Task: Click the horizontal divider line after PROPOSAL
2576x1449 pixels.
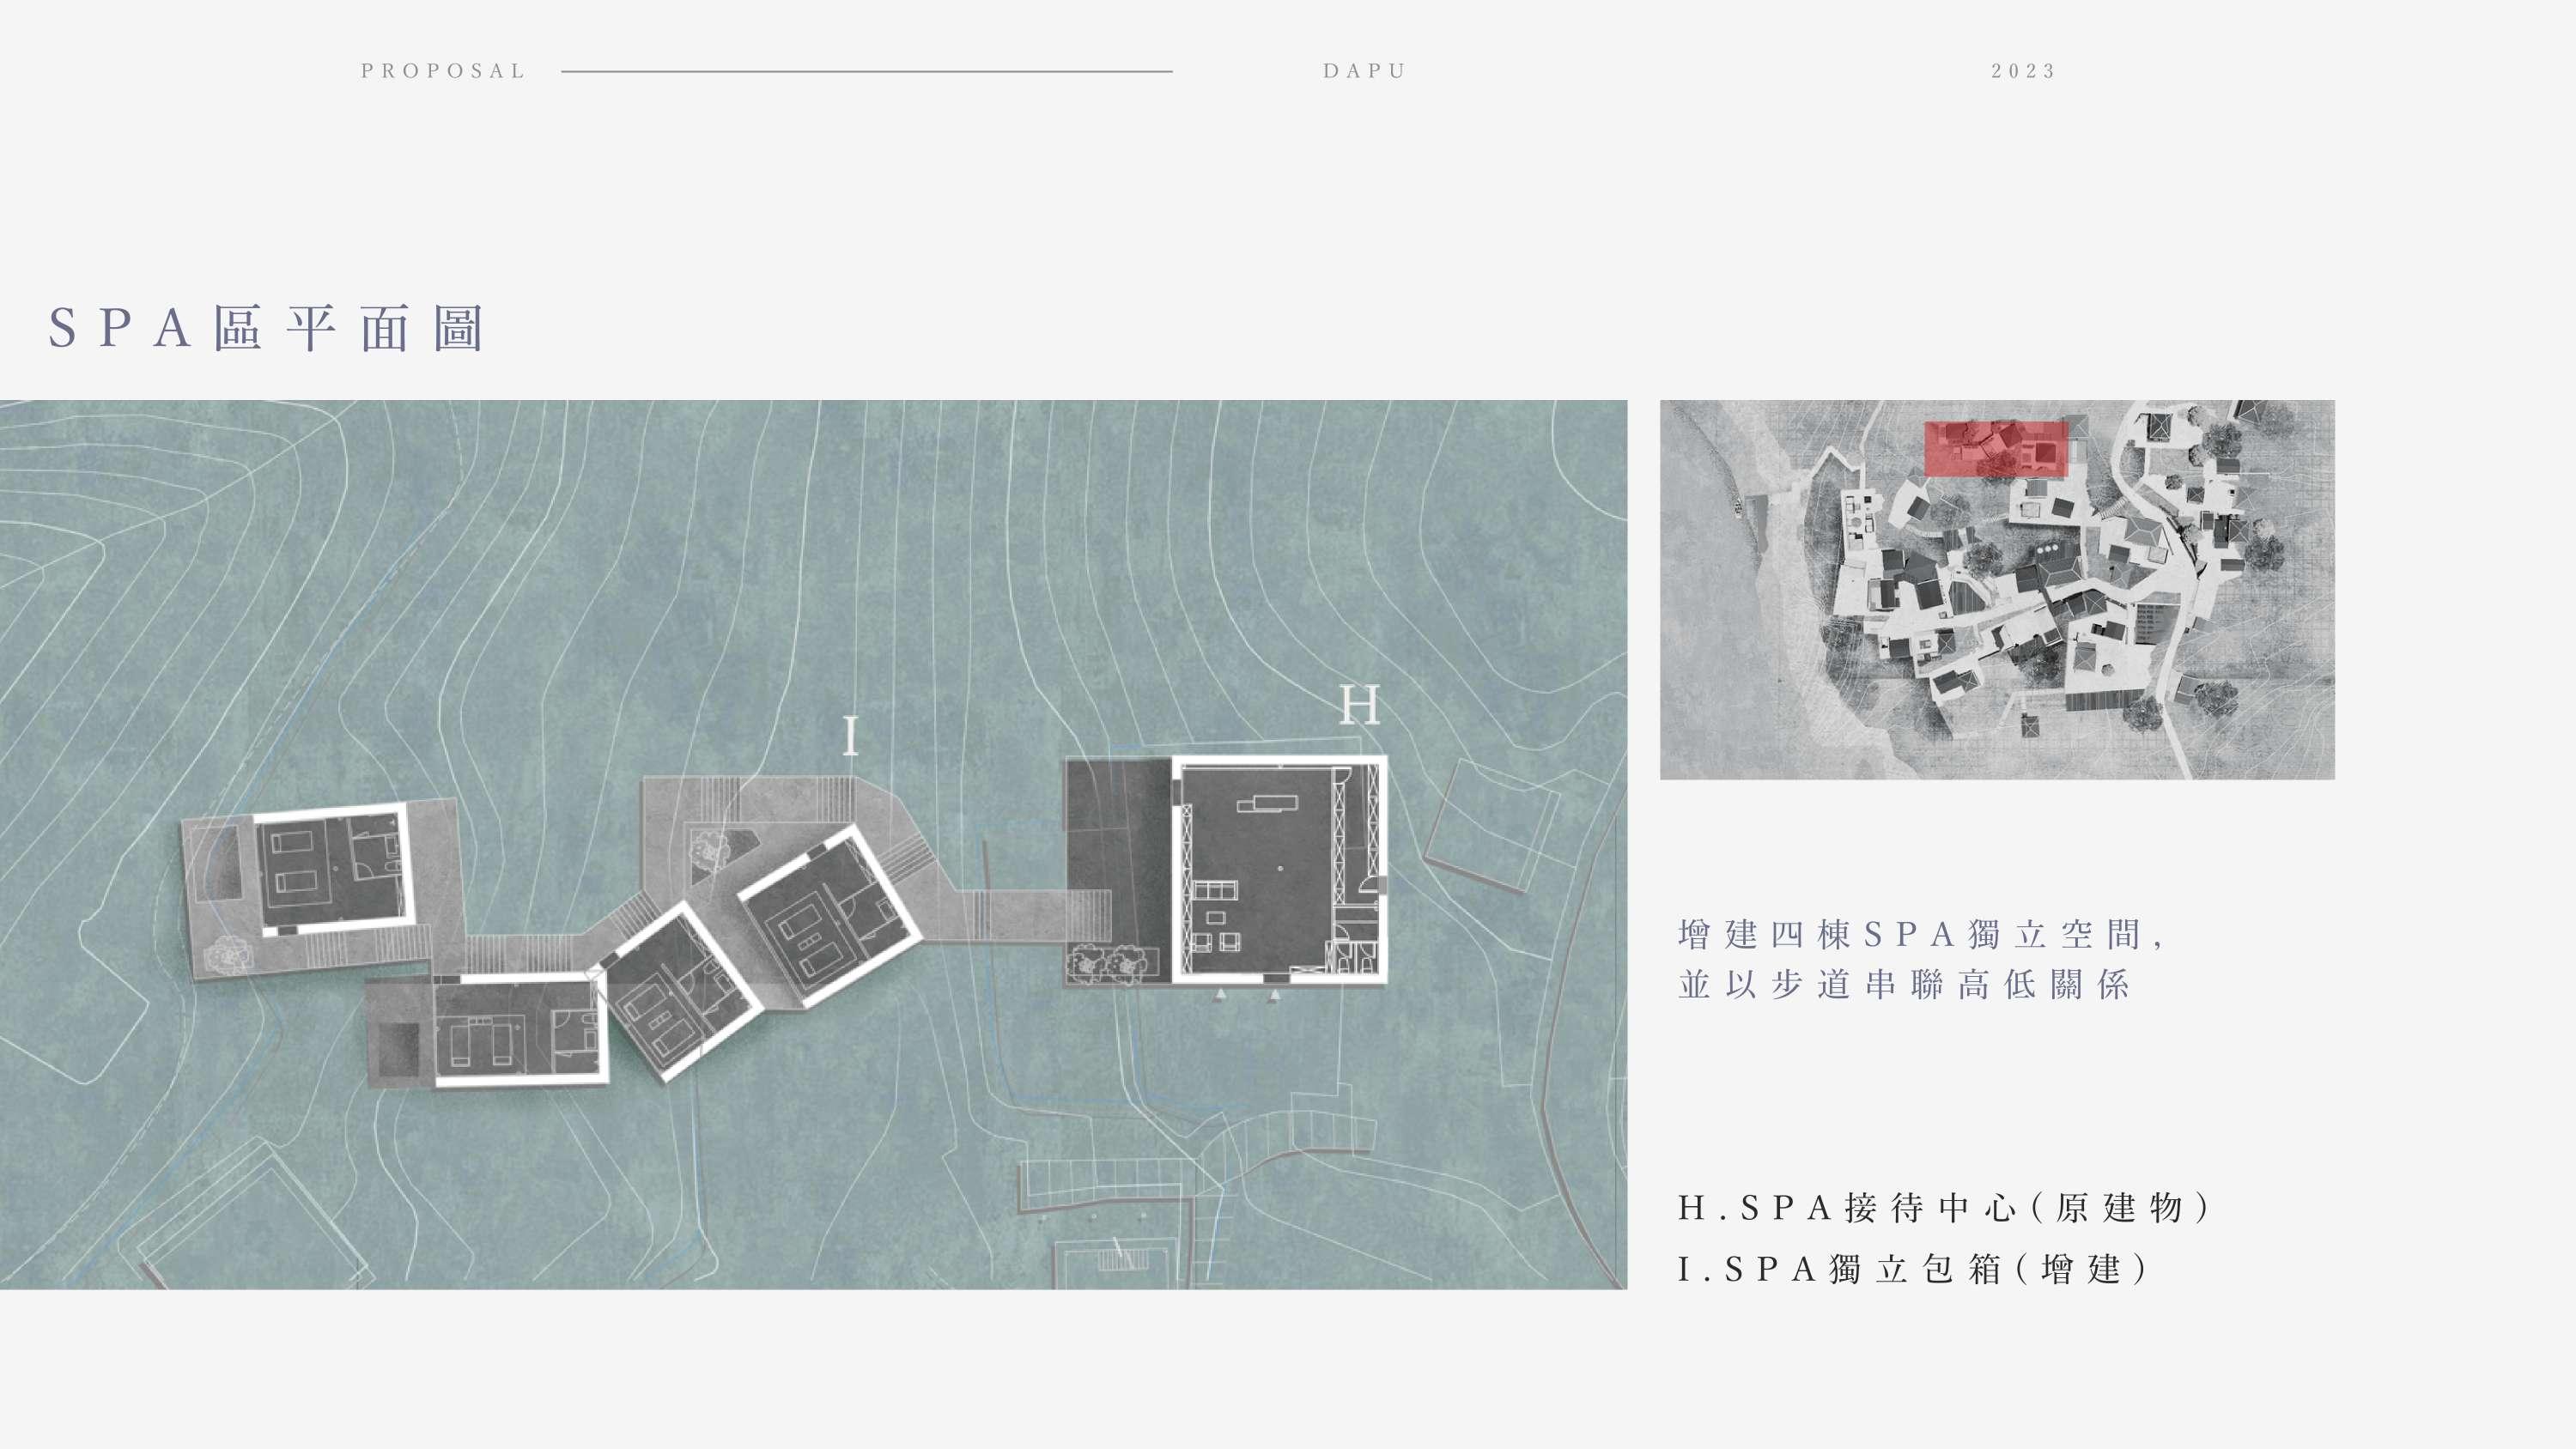Action: point(866,72)
